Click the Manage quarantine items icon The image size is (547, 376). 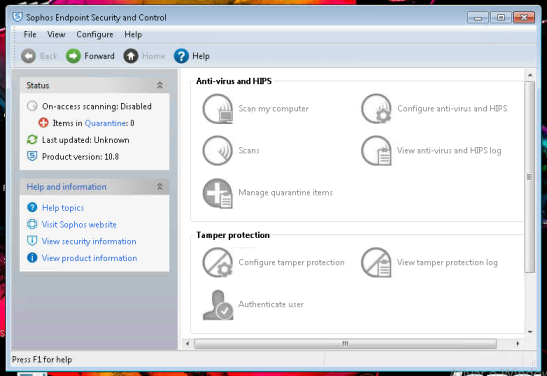(218, 193)
